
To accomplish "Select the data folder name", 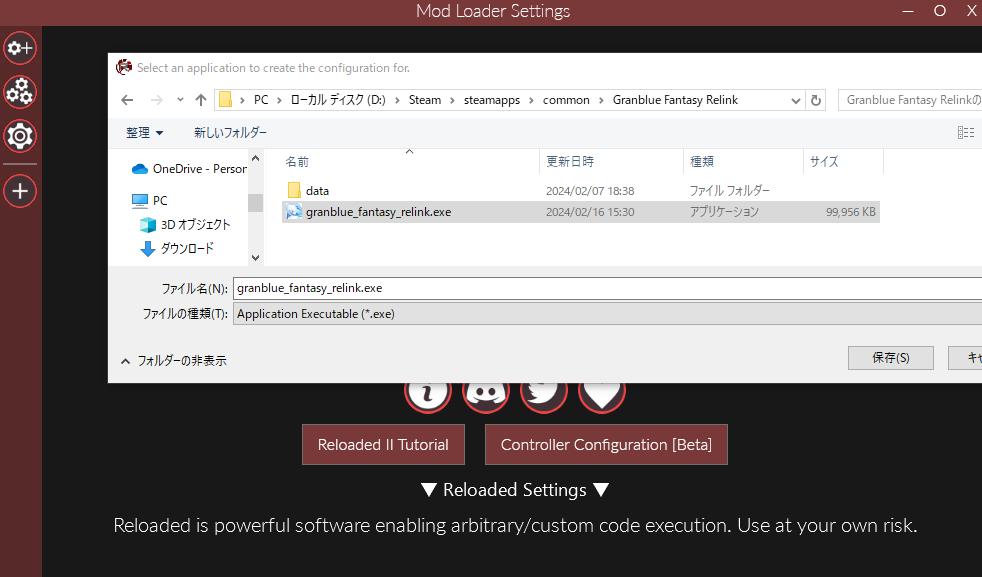I will click(317, 190).
